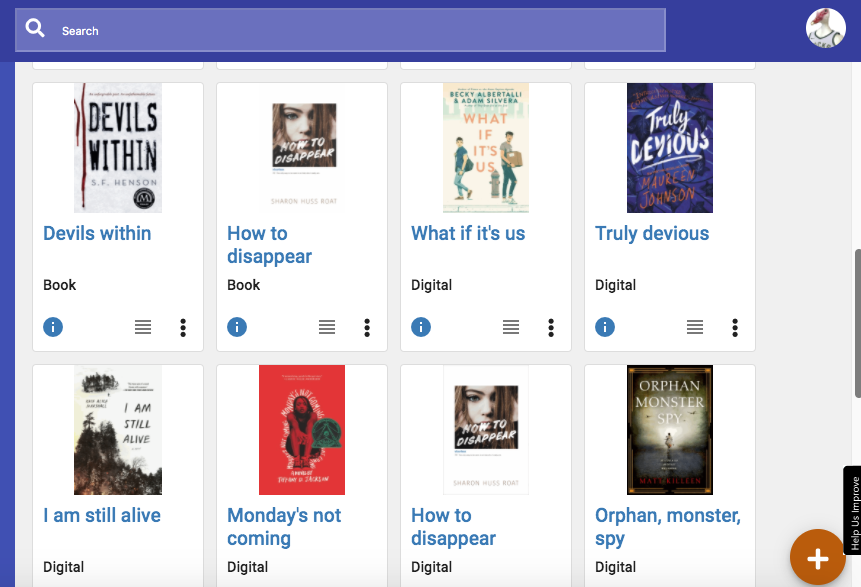
Task: Show info for What if it's us
Action: 421,327
